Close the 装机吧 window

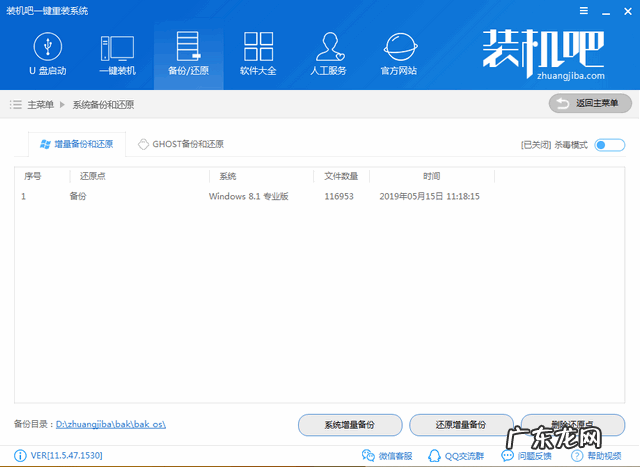(628, 11)
